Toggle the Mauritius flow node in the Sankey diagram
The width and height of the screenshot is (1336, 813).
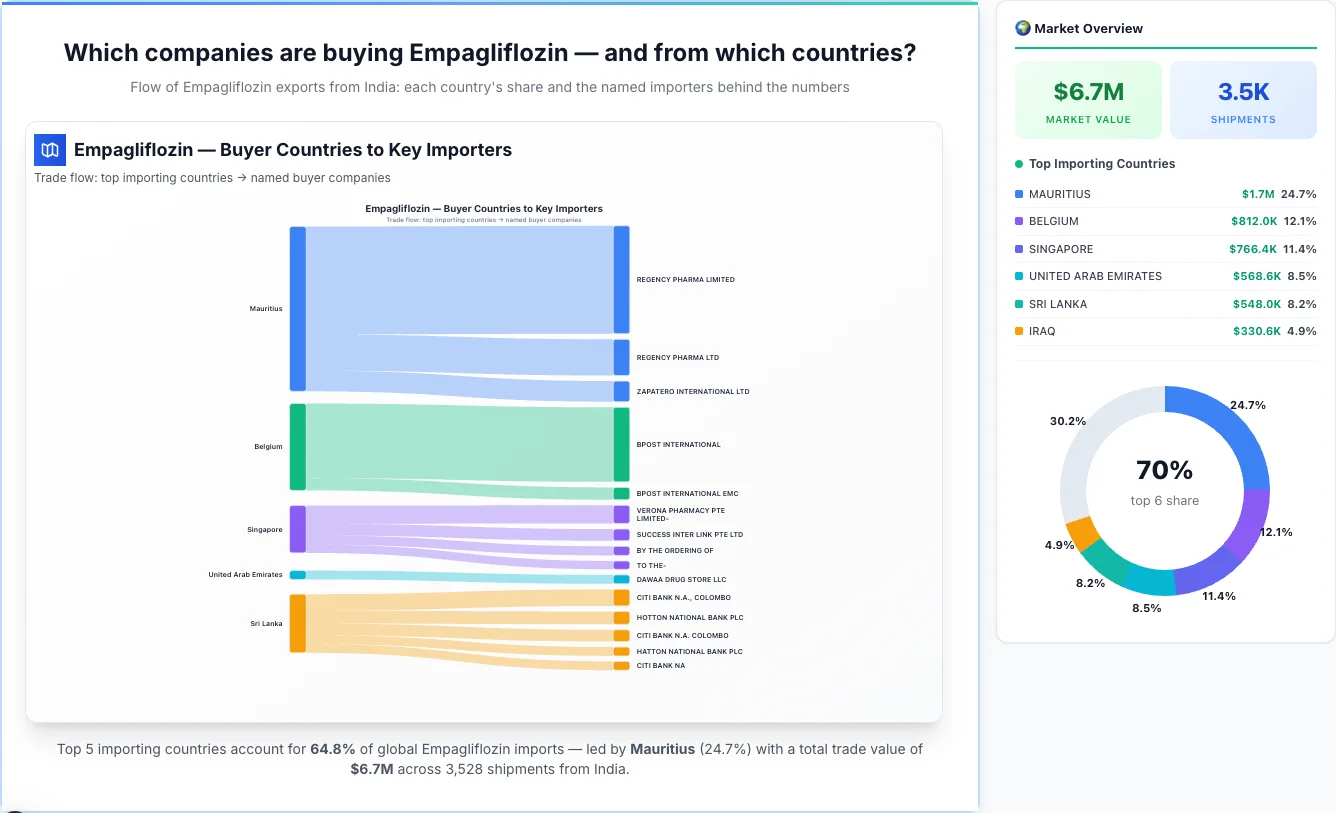[x=295, y=308]
